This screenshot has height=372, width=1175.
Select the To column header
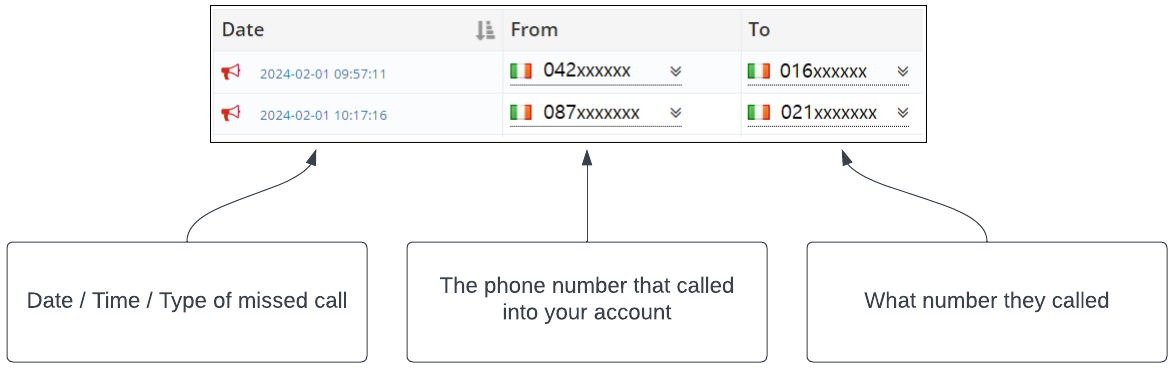tap(759, 30)
